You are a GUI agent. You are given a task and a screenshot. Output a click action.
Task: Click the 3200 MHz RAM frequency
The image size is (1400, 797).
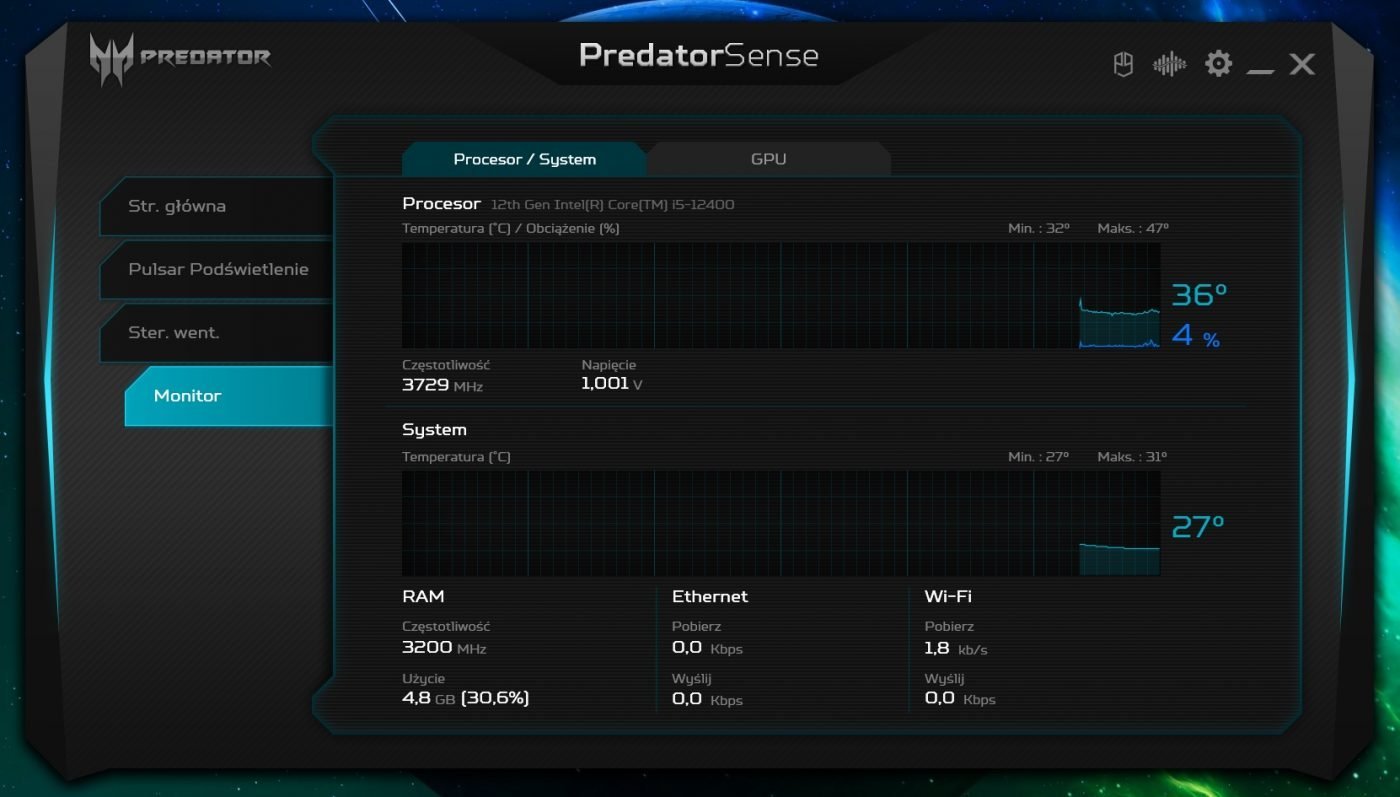click(444, 647)
